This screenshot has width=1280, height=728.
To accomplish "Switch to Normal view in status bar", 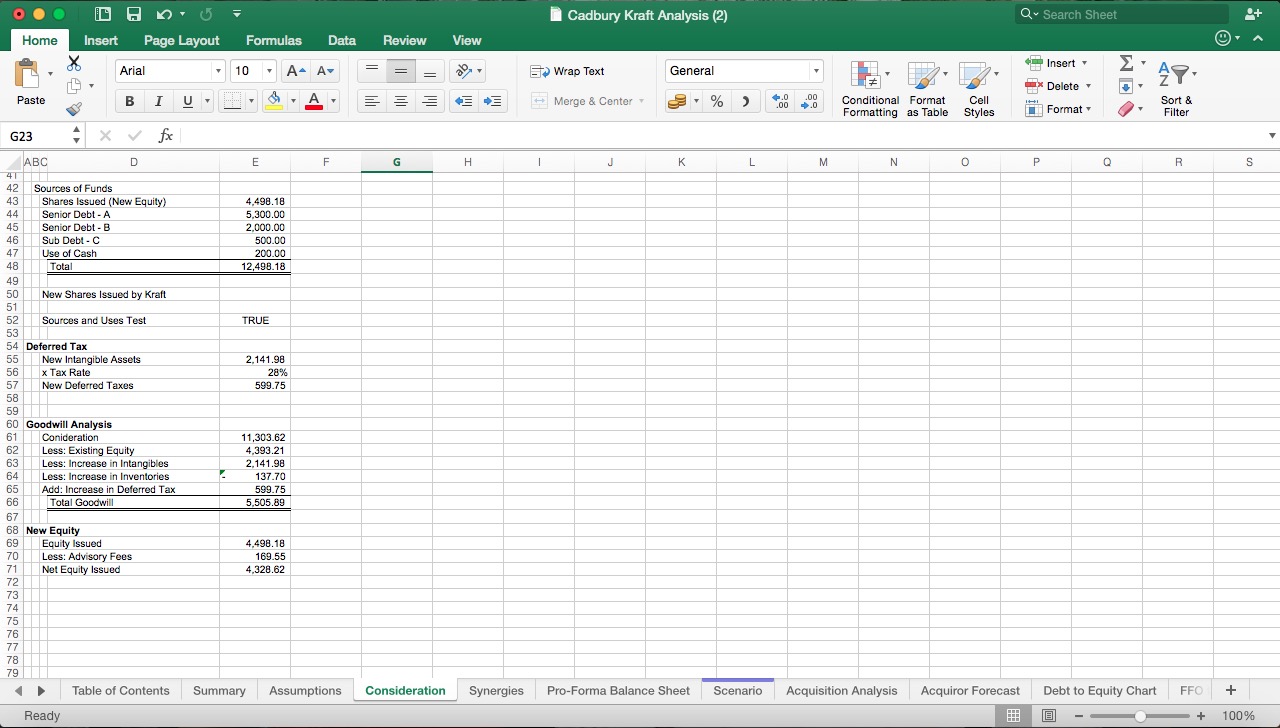I will tap(1013, 716).
